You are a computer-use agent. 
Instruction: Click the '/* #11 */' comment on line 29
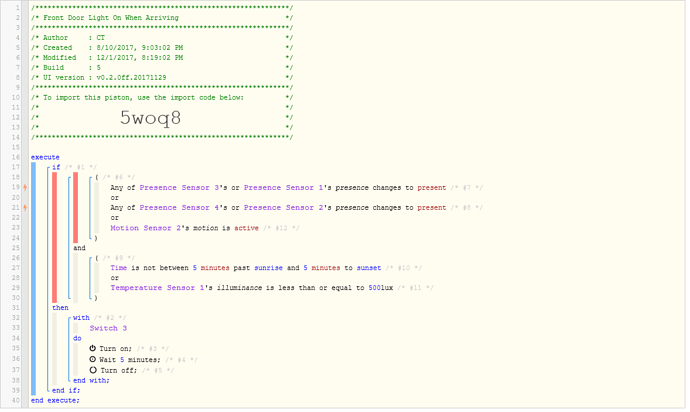(415, 288)
